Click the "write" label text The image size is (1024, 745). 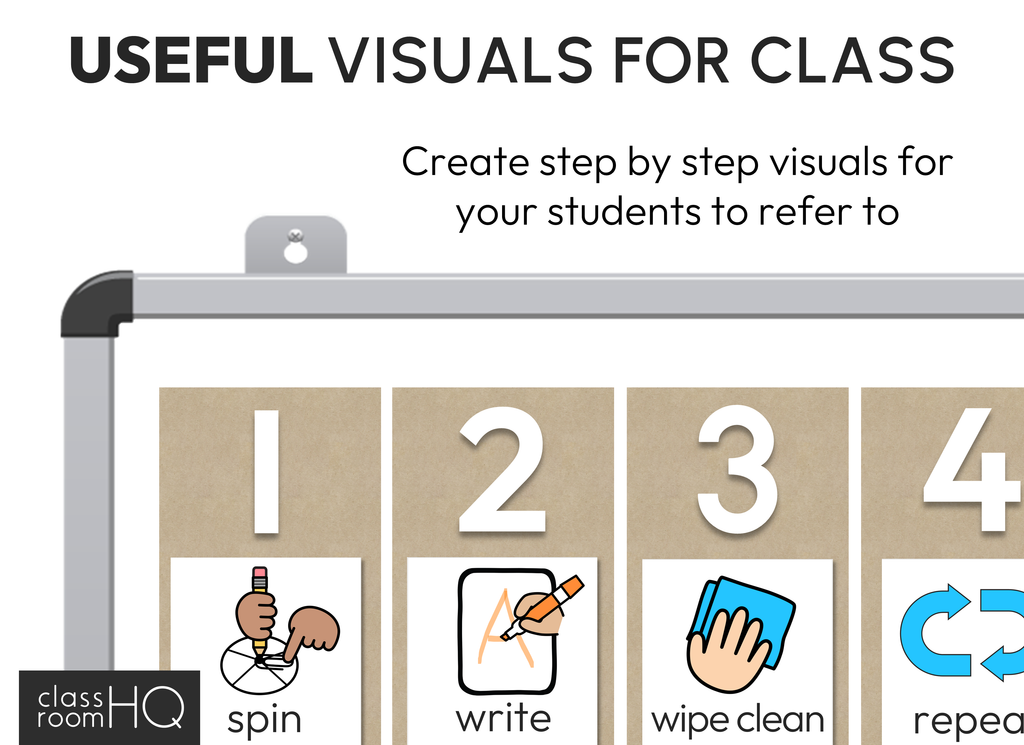coord(503,718)
